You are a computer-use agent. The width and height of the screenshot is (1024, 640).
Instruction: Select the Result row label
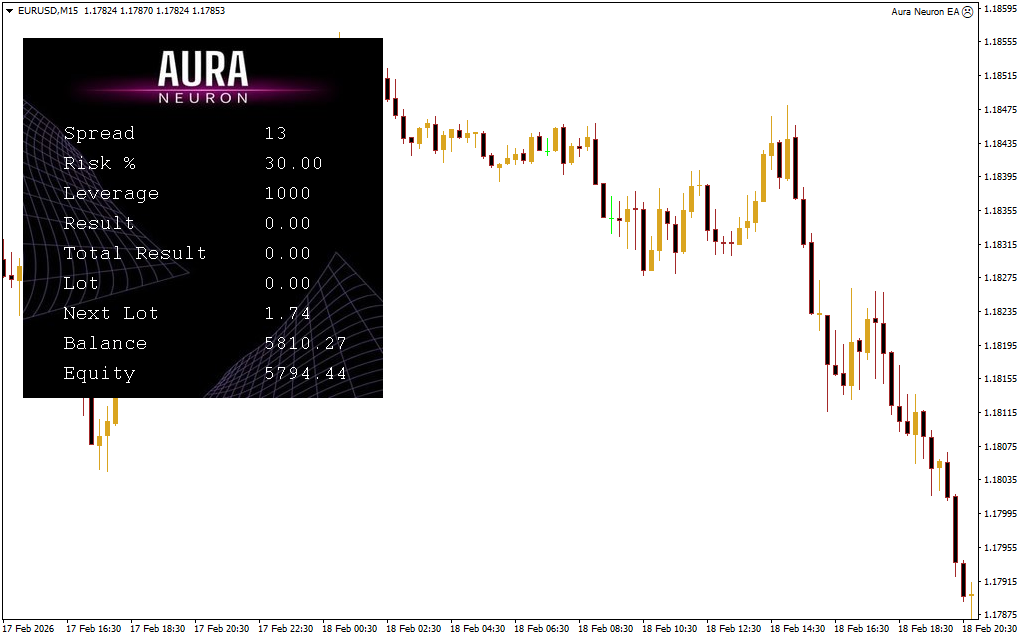[98, 223]
